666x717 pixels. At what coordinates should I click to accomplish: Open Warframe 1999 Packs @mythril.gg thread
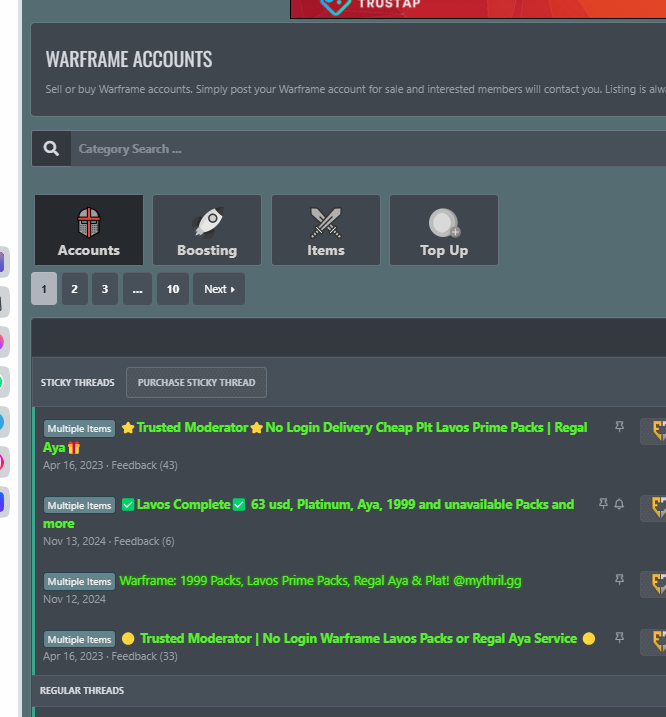point(320,581)
